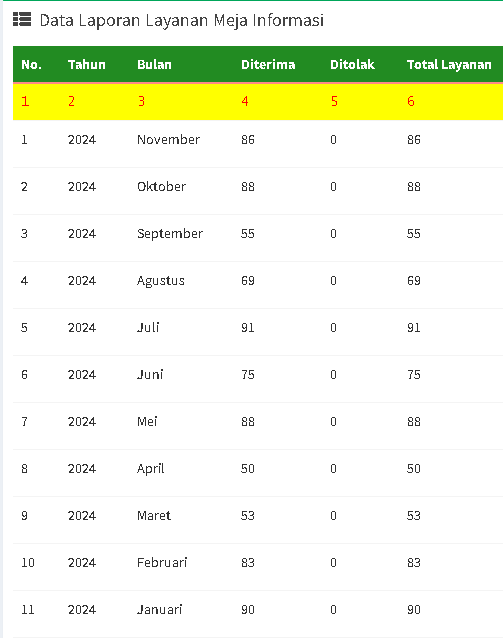This screenshot has height=638, width=503.
Task: Click the Bulan column header
Action: point(154,65)
